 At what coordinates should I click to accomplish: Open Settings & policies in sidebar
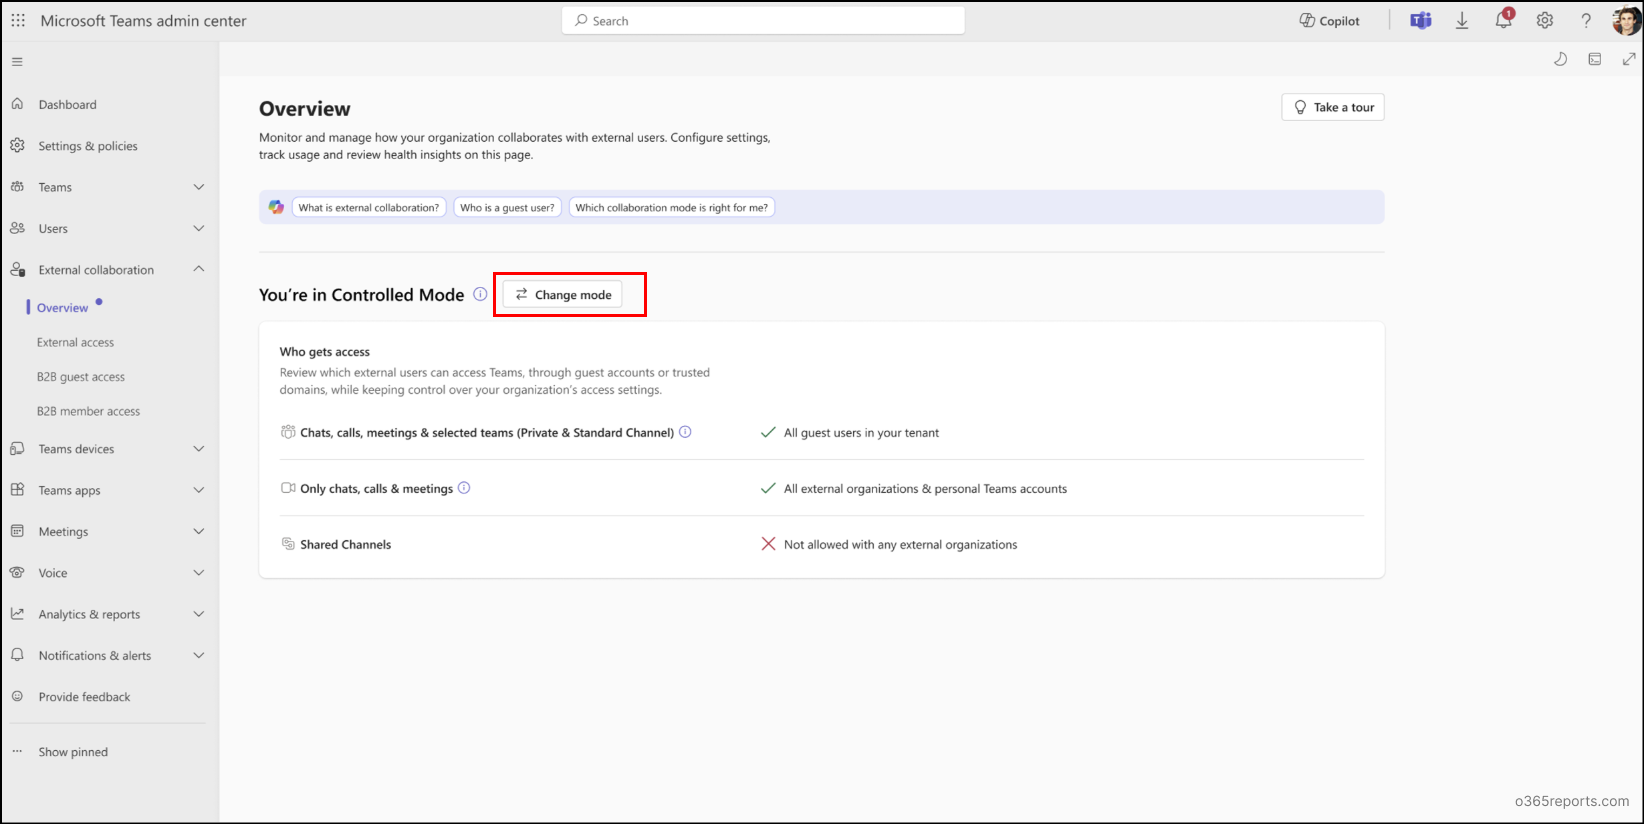coord(88,146)
